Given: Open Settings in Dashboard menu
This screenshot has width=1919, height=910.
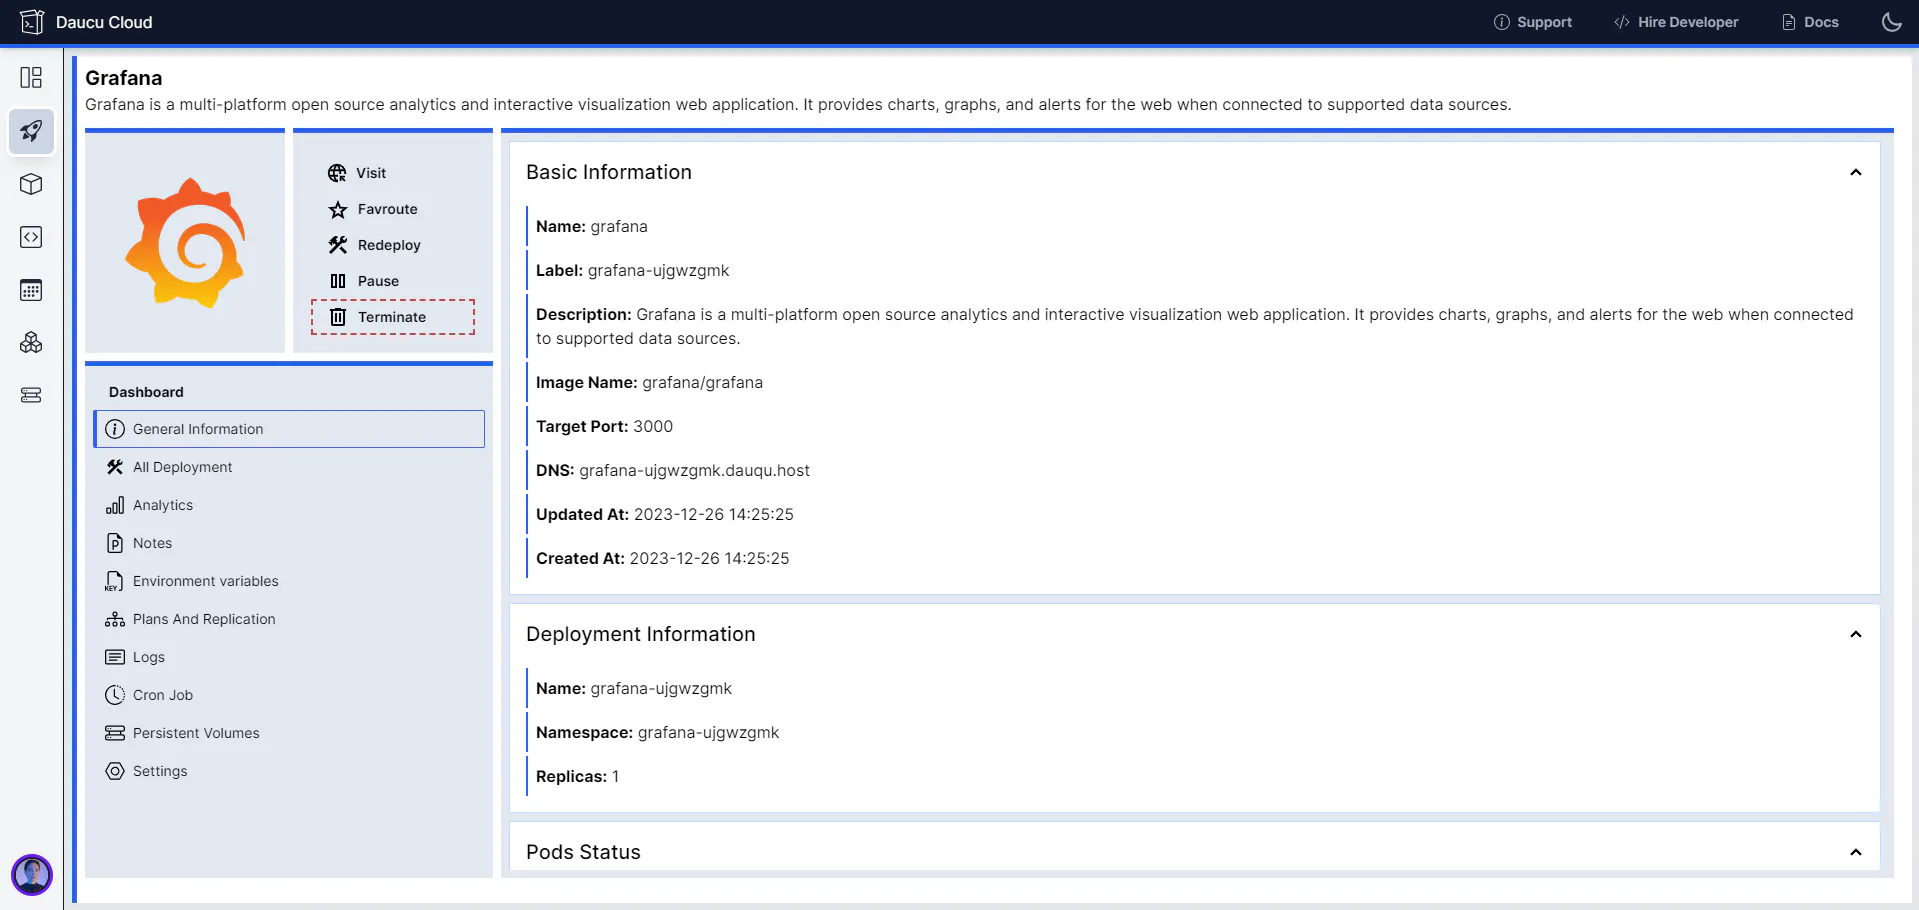Looking at the screenshot, I should click(x=289, y=771).
